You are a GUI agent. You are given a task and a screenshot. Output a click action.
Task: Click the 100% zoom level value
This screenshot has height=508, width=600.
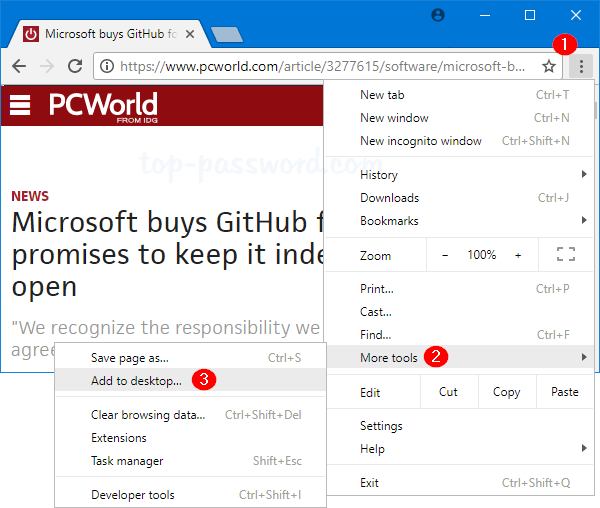[x=481, y=255]
